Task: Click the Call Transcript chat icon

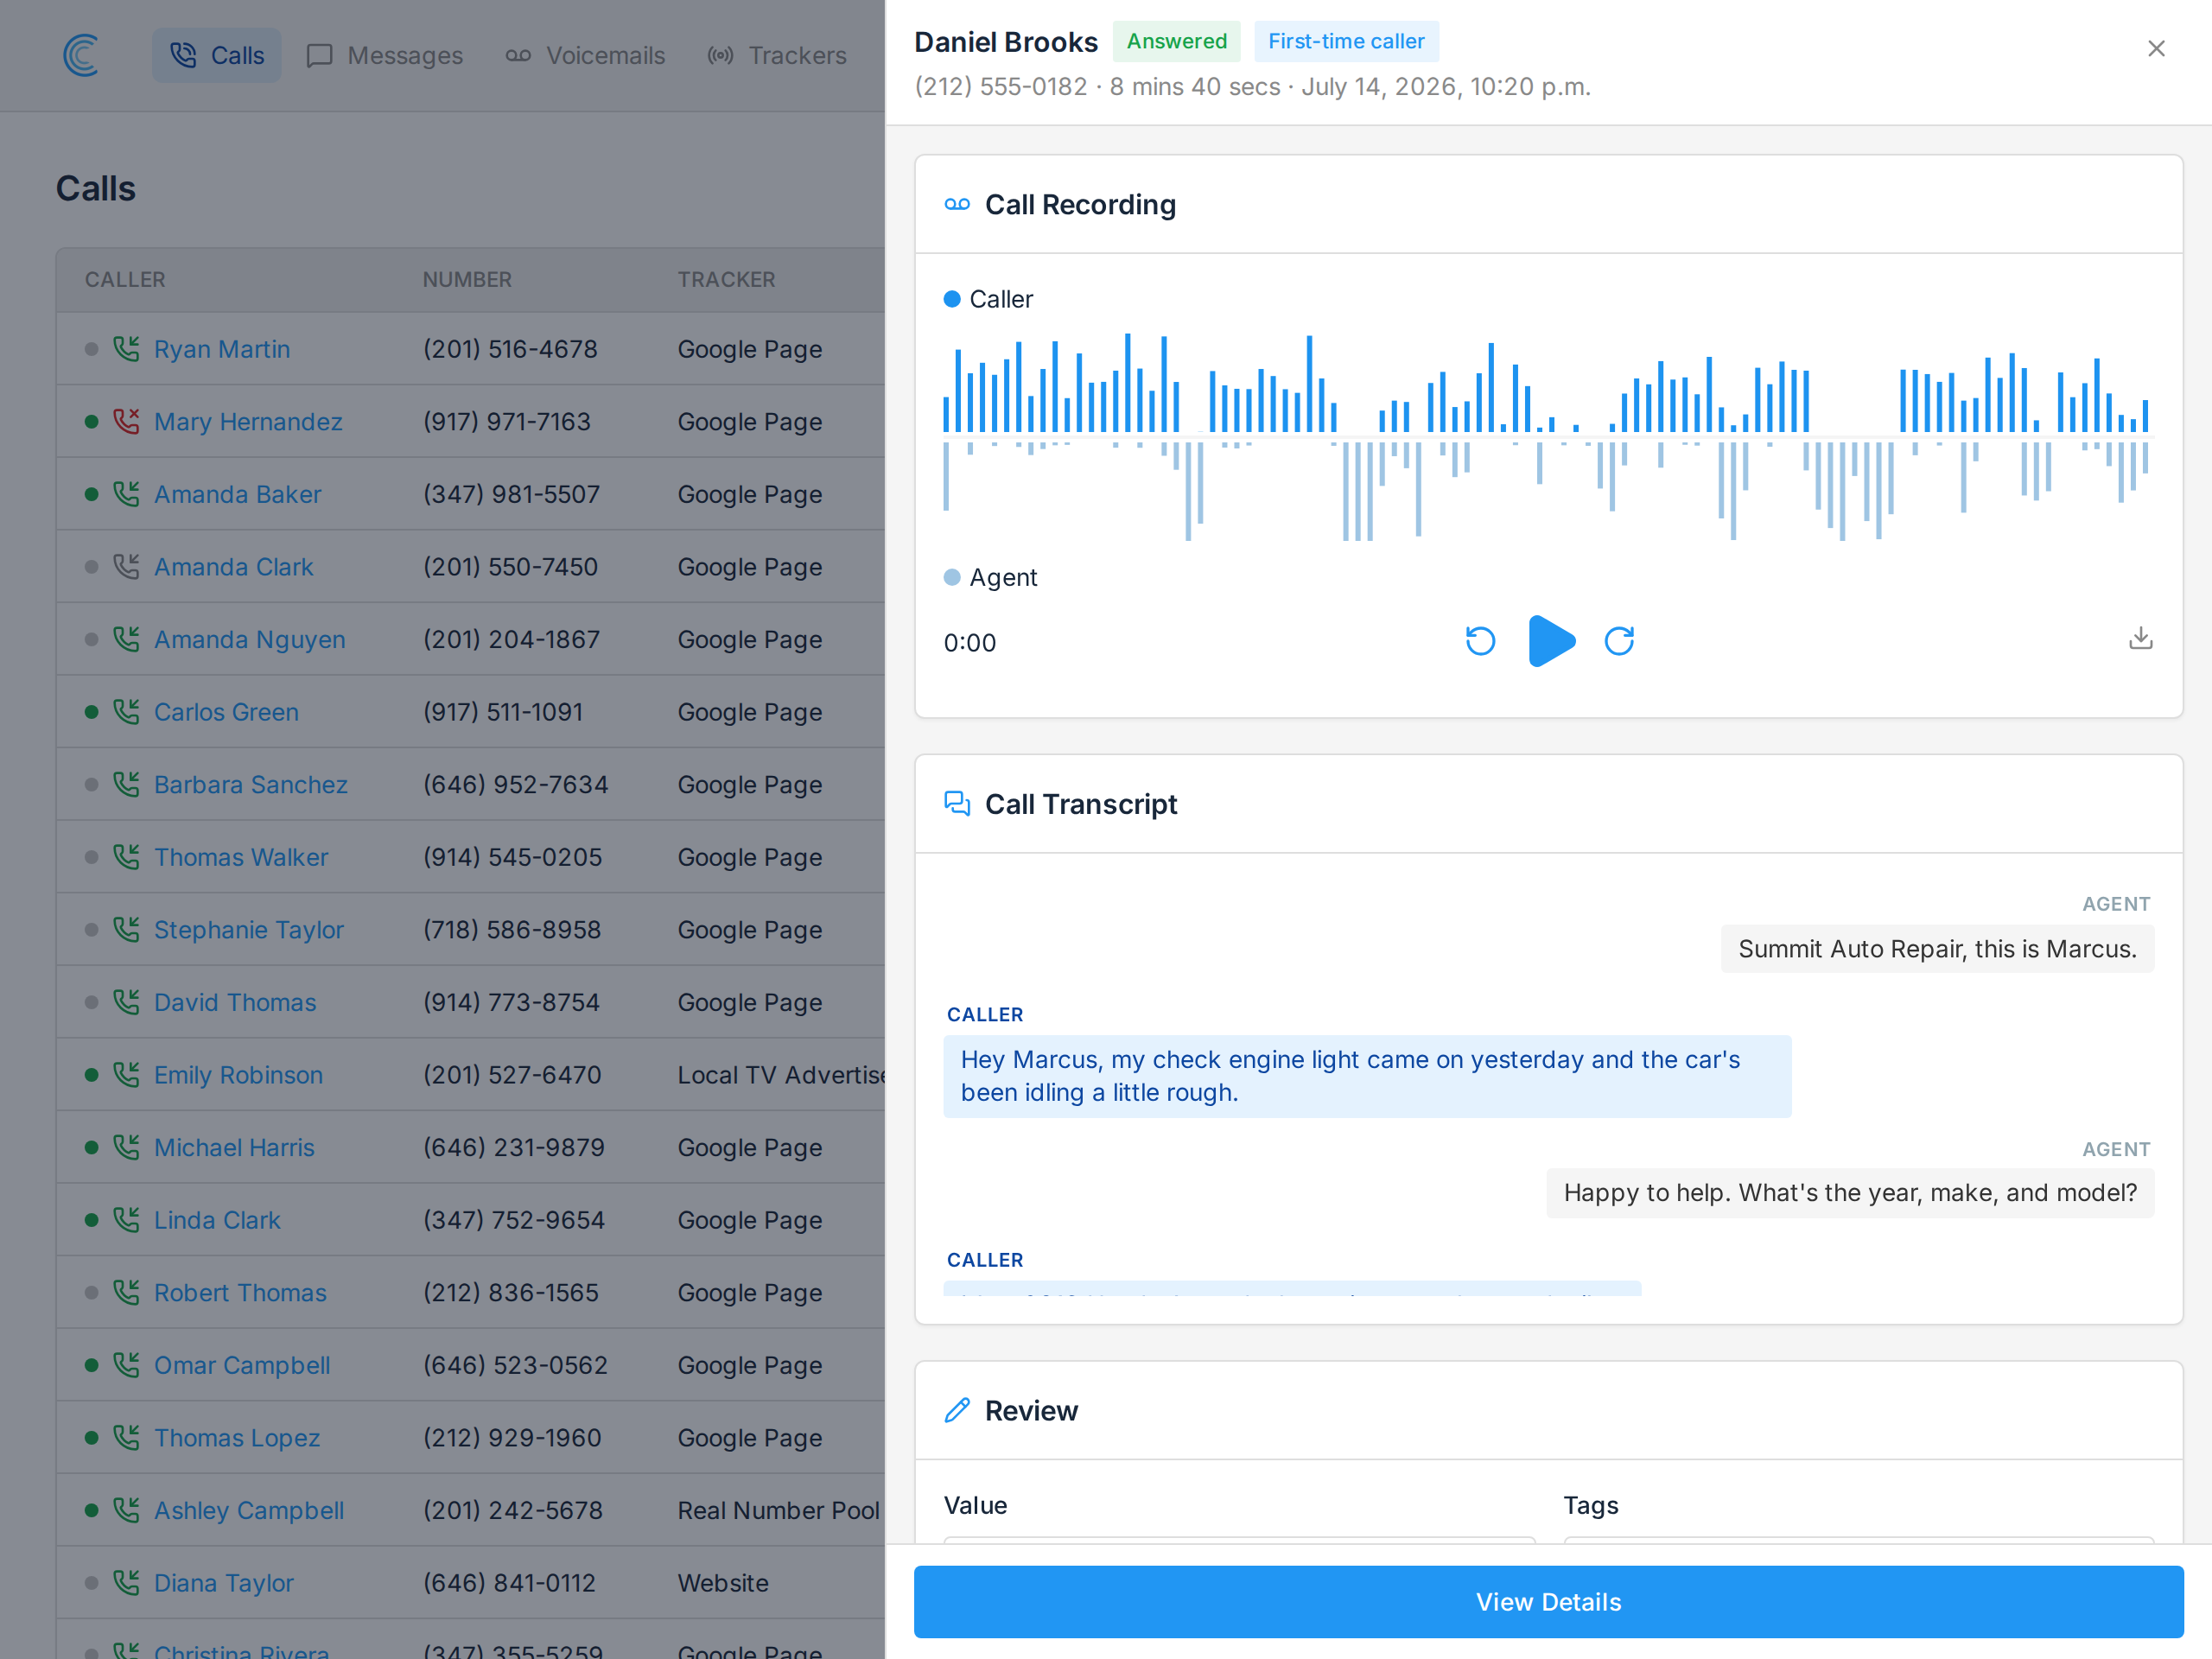Action: [957, 804]
